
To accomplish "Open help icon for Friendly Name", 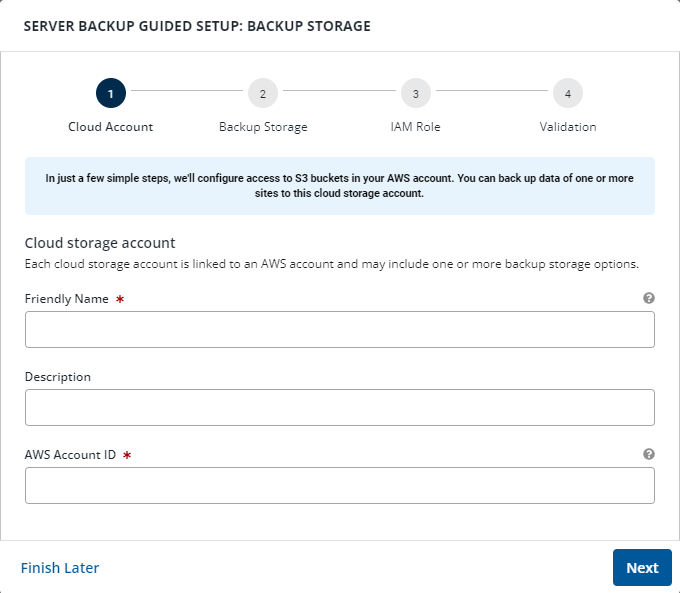I will (648, 298).
